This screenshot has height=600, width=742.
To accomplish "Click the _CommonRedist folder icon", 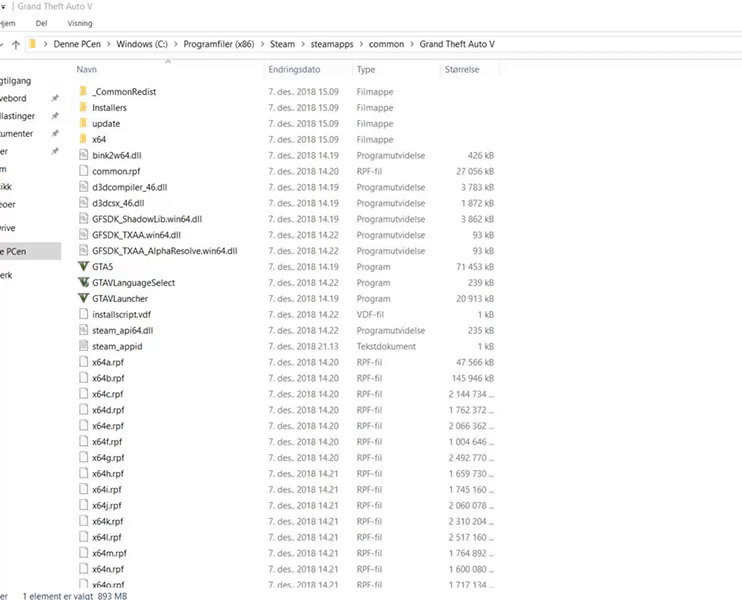I will (83, 91).
